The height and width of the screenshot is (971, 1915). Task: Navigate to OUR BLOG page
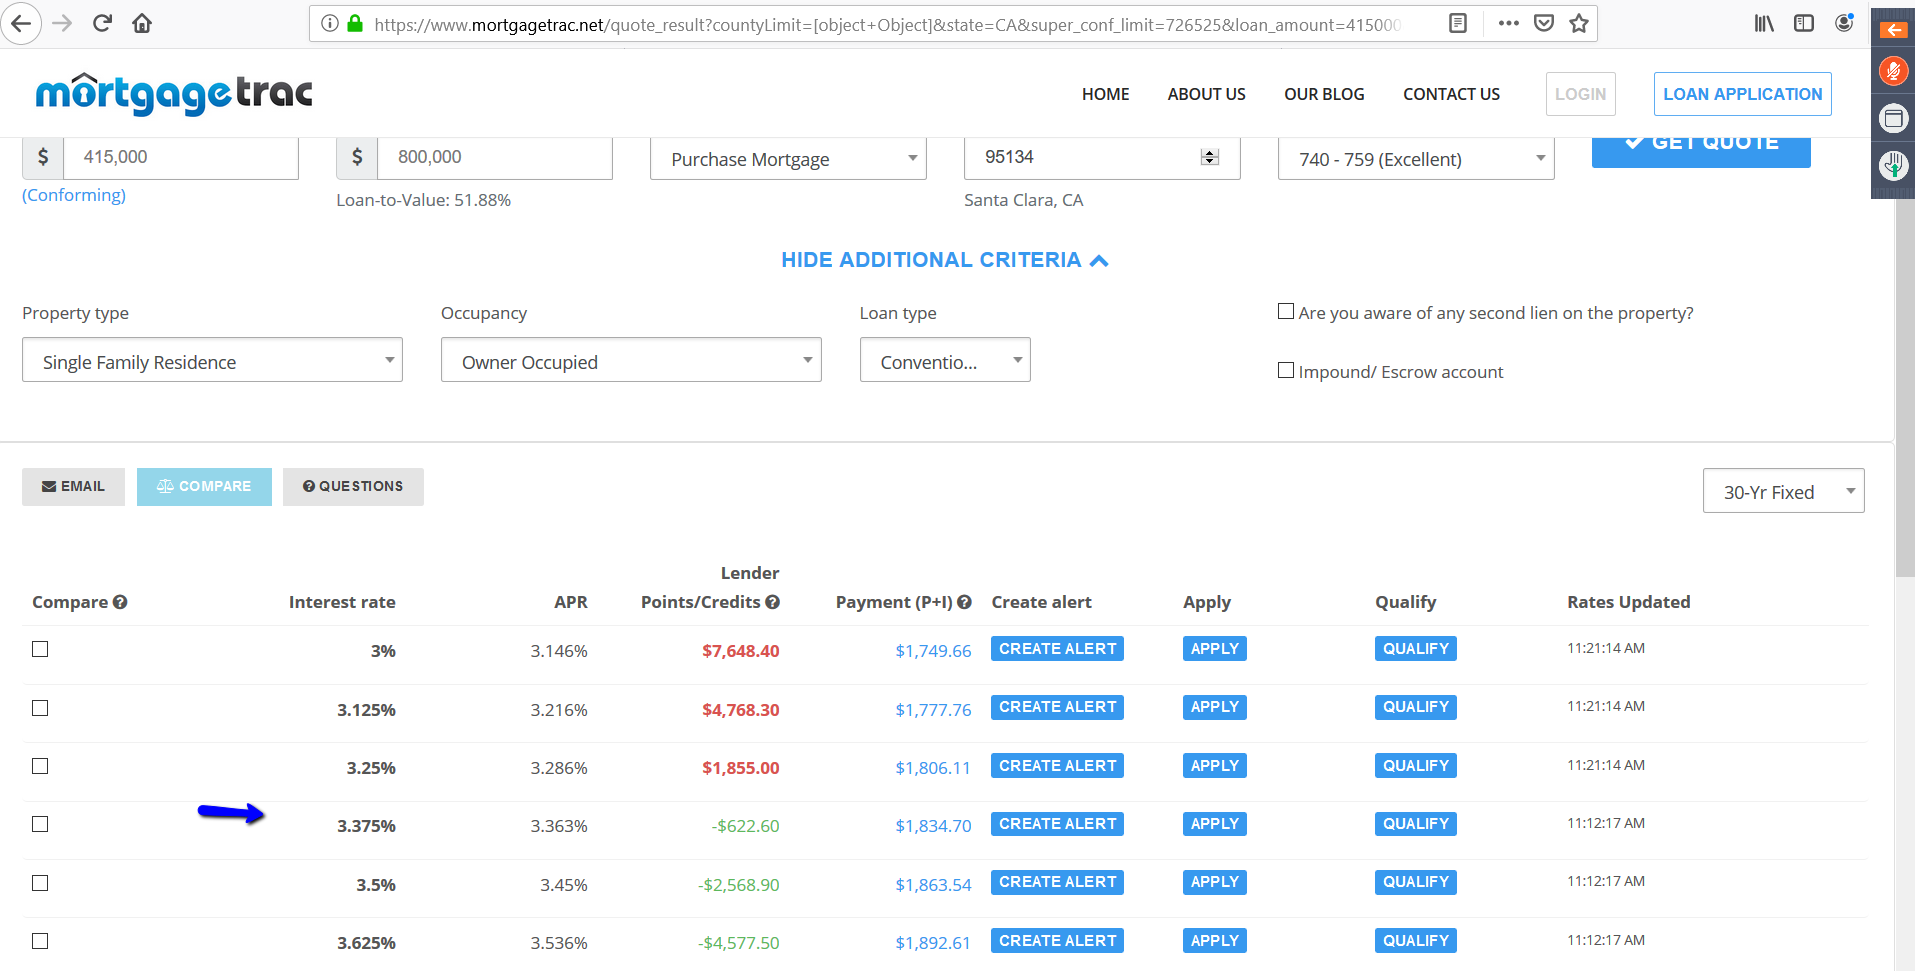1324,94
